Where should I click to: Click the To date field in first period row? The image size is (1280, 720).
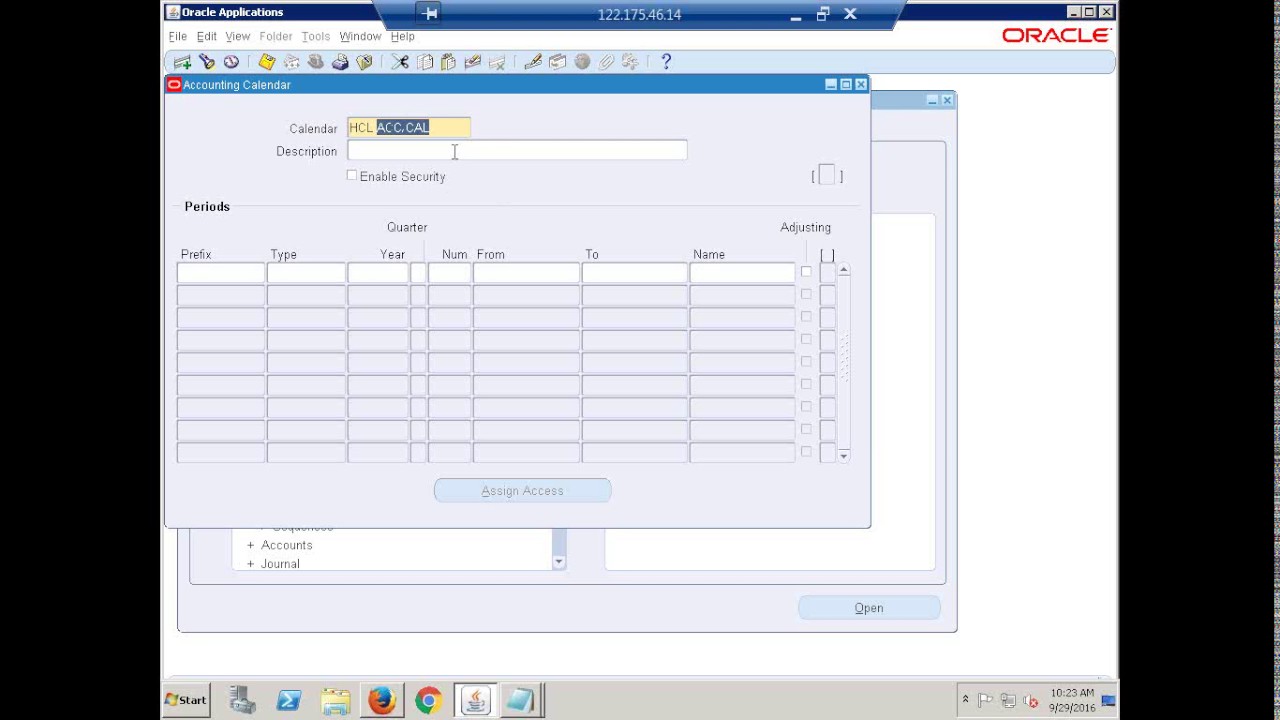click(x=634, y=273)
